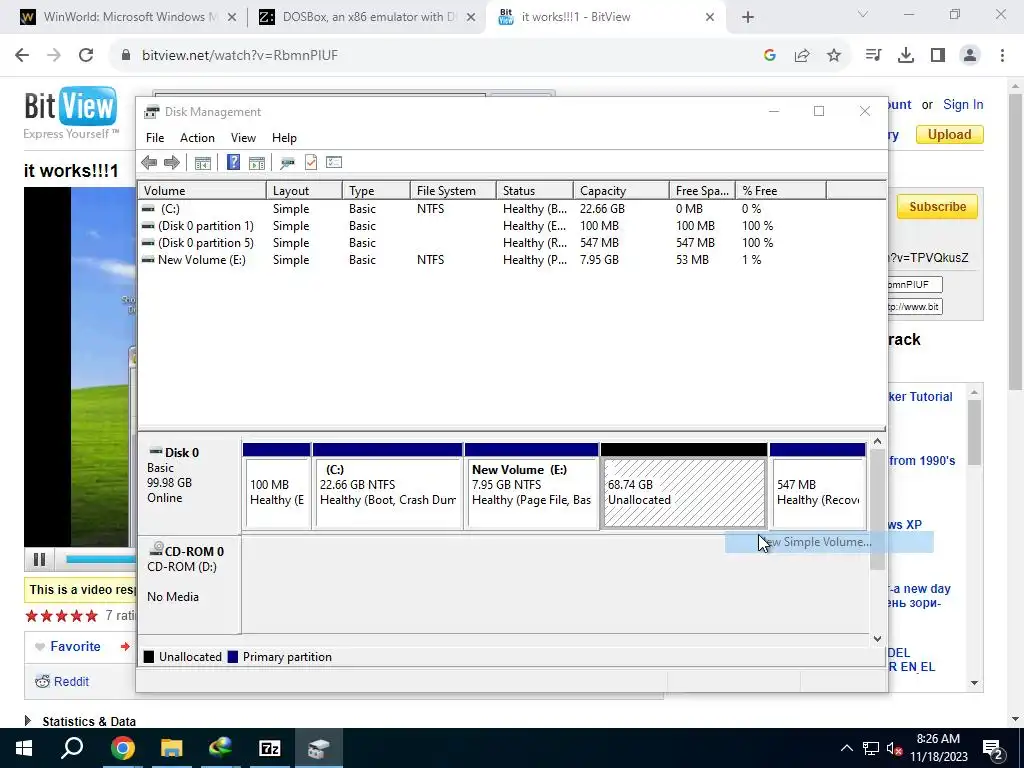Toggle Show/Hide Console Tree toolbar icon

pos(202,163)
